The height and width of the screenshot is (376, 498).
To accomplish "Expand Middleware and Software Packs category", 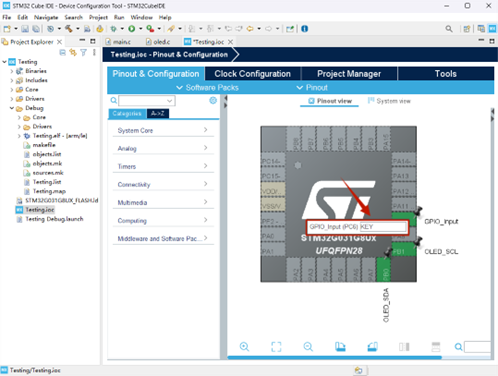I will [163, 238].
